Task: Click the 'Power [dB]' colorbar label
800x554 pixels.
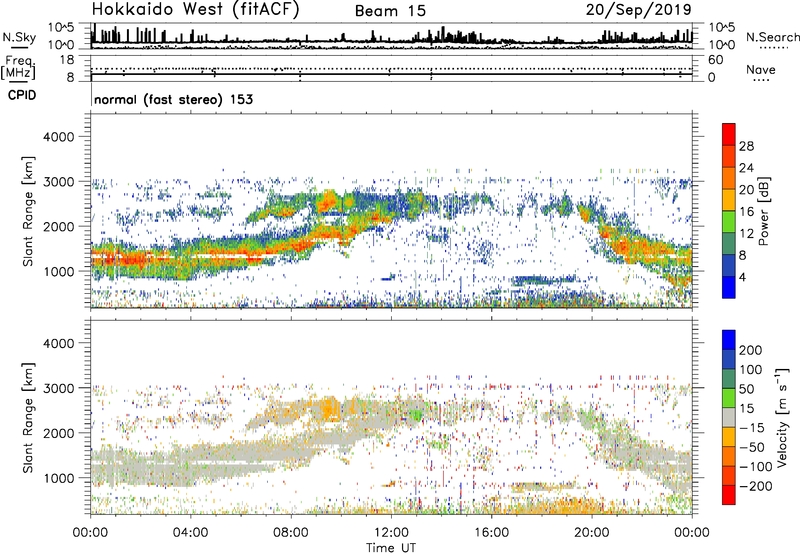Action: (763, 211)
